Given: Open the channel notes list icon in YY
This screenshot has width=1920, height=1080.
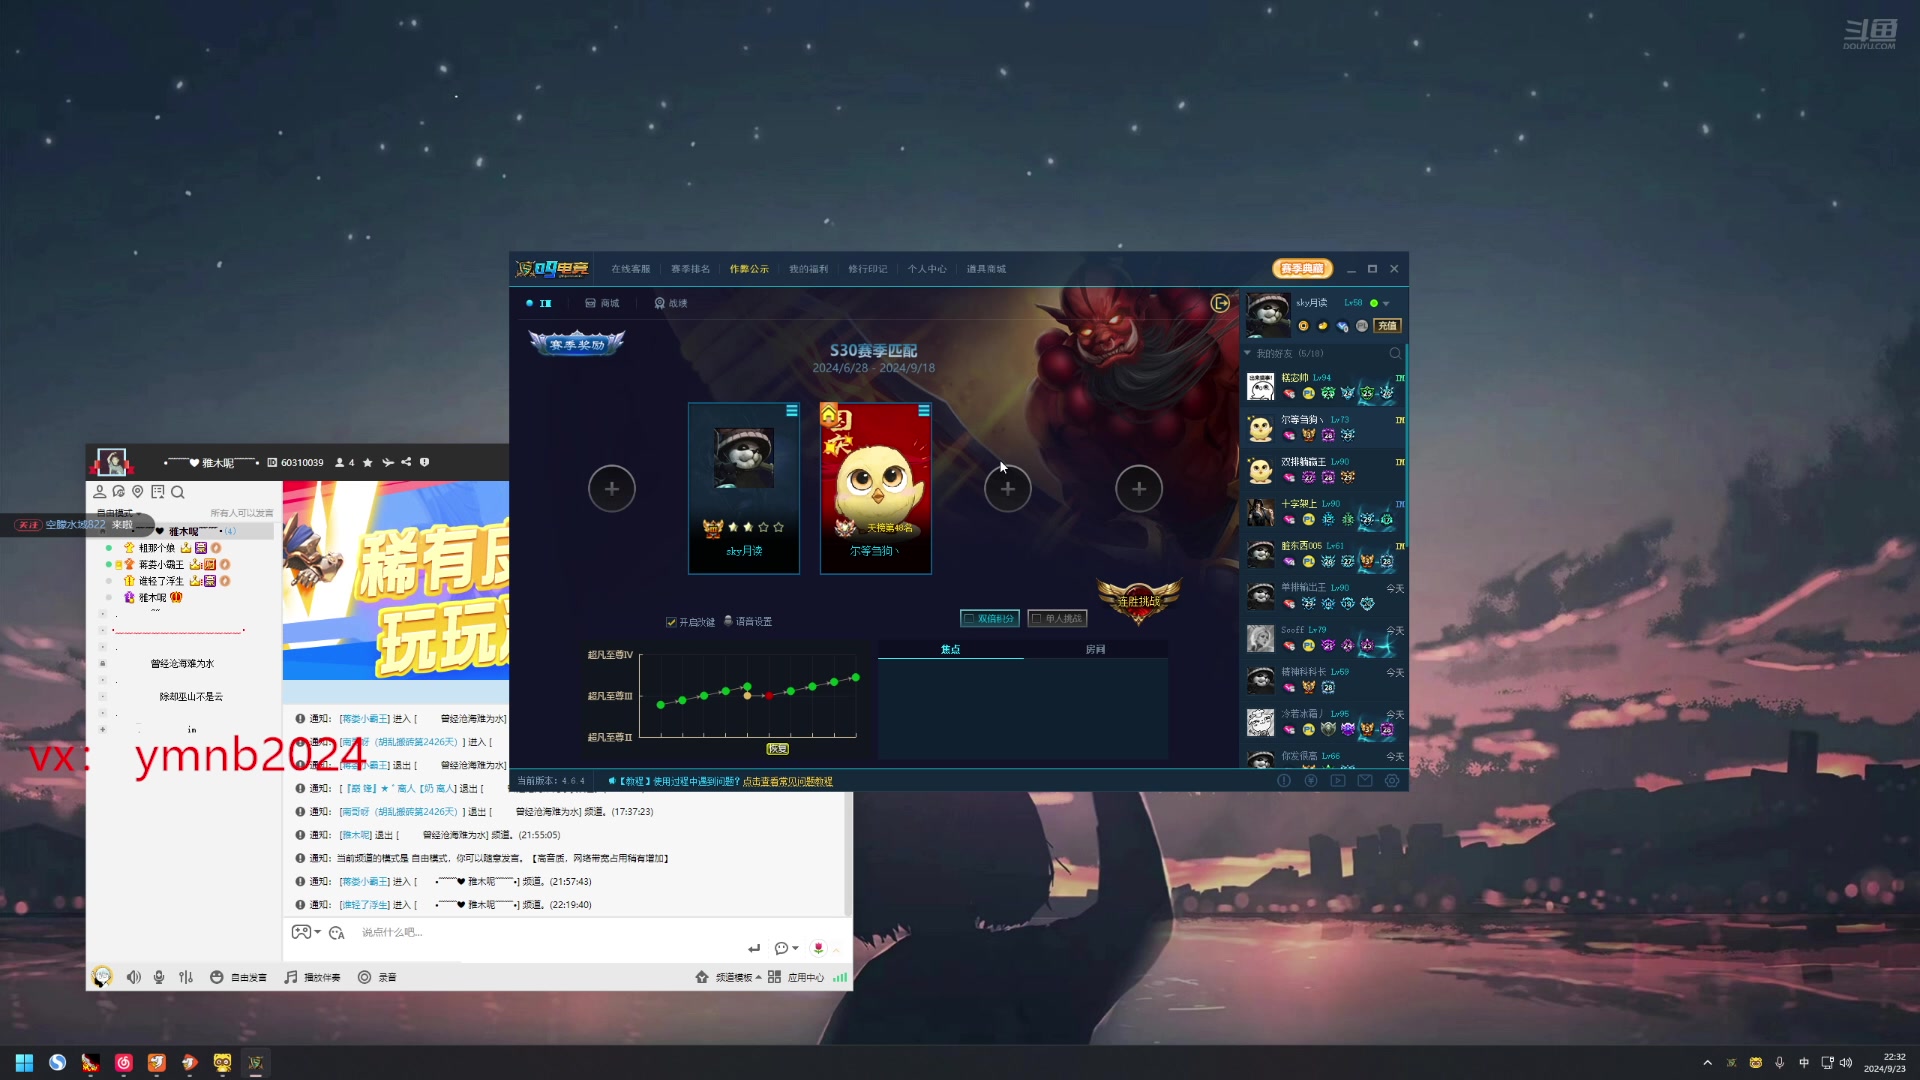Looking at the screenshot, I should click(x=158, y=492).
